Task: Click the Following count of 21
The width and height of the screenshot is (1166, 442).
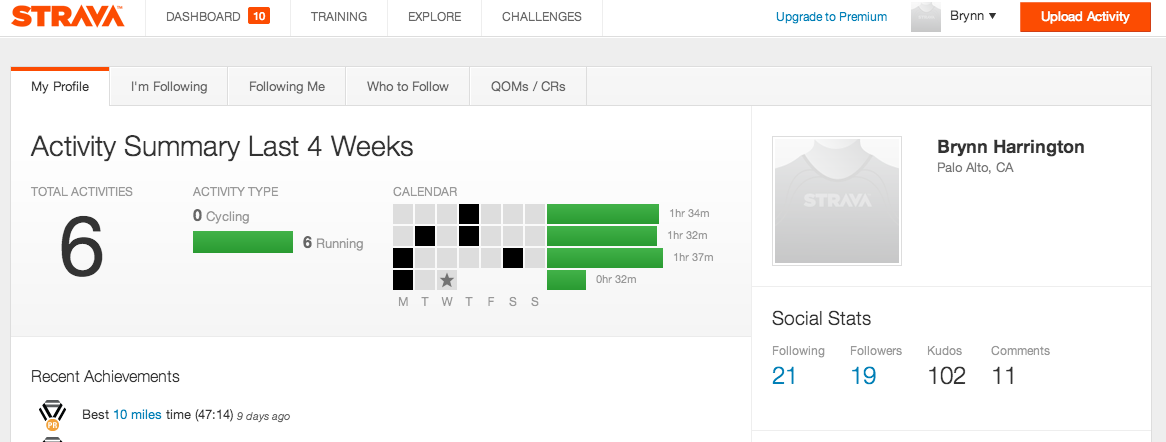Action: click(784, 376)
